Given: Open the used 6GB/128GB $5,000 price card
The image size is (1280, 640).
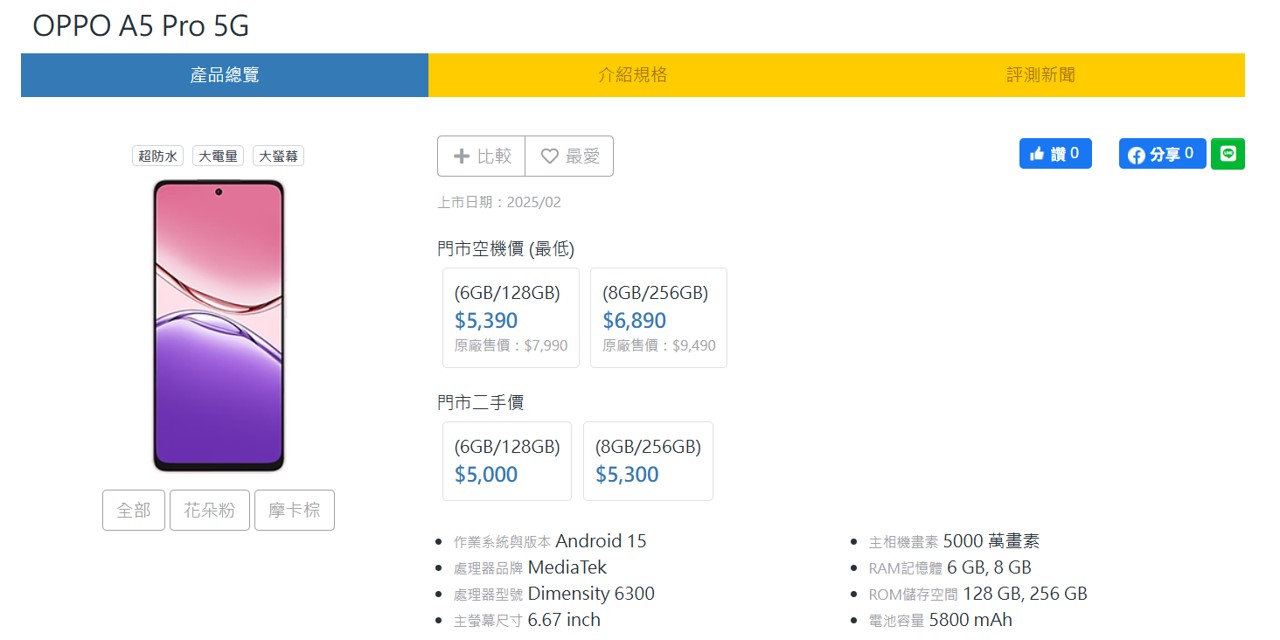Looking at the screenshot, I should click(507, 461).
